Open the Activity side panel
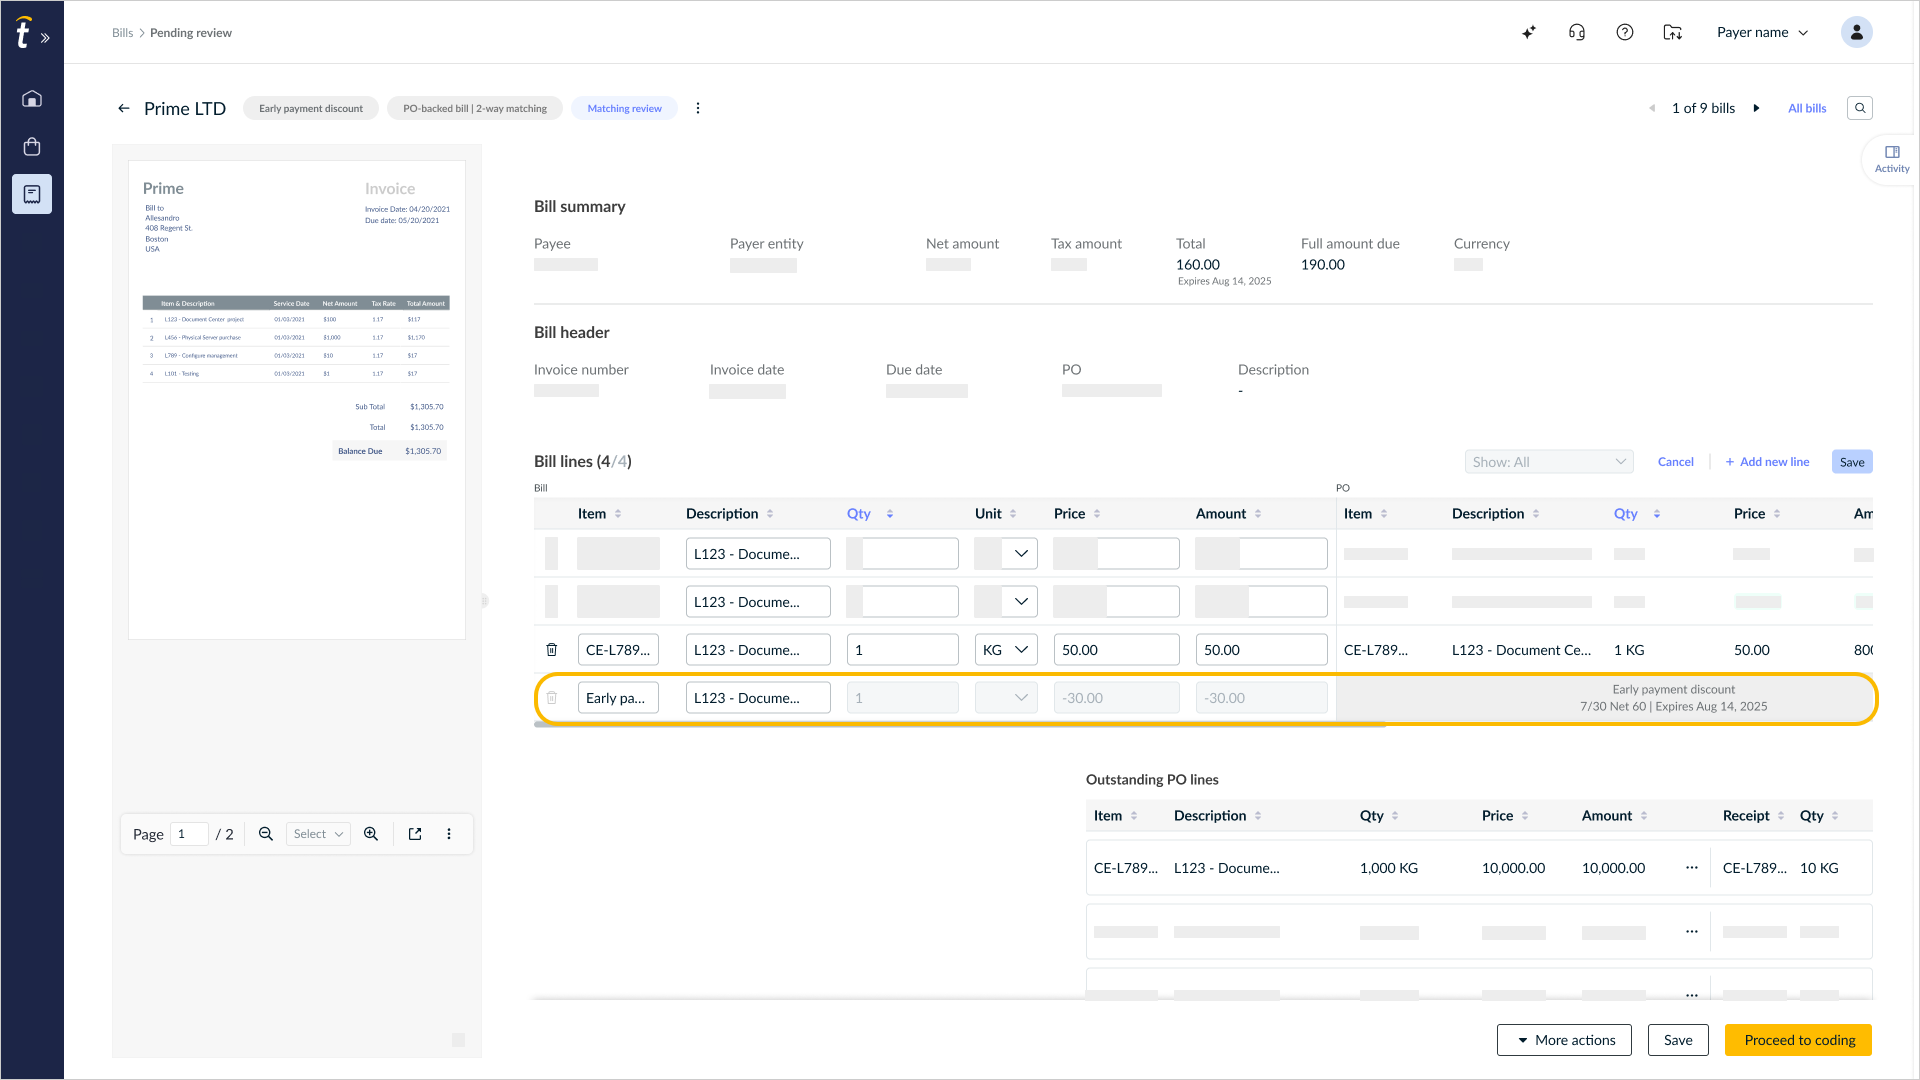The height and width of the screenshot is (1080, 1920). point(1892,159)
